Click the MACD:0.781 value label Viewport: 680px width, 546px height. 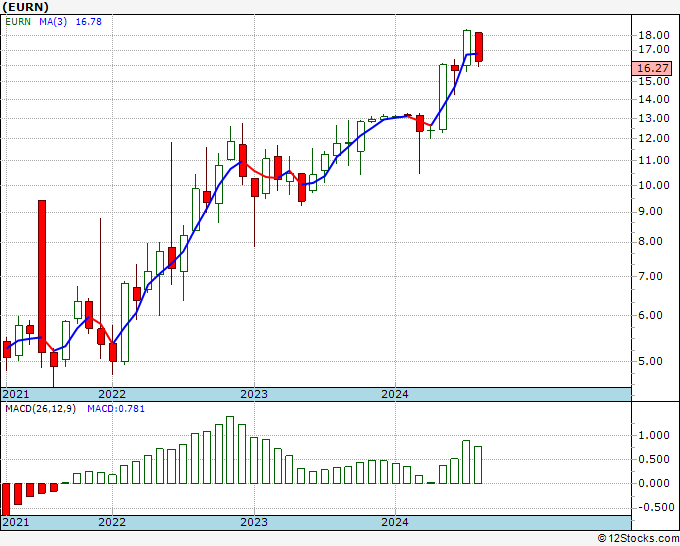116,409
